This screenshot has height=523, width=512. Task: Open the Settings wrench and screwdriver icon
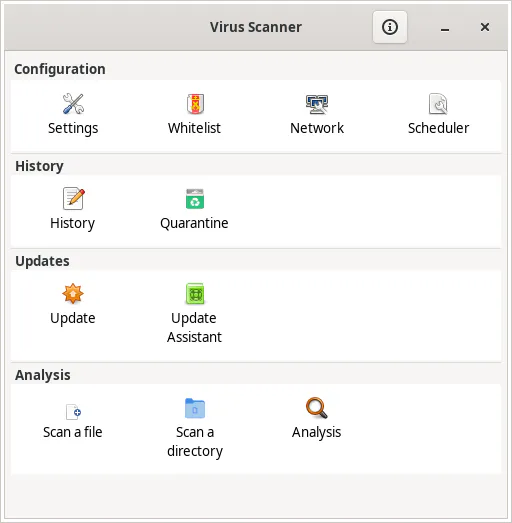point(73,103)
